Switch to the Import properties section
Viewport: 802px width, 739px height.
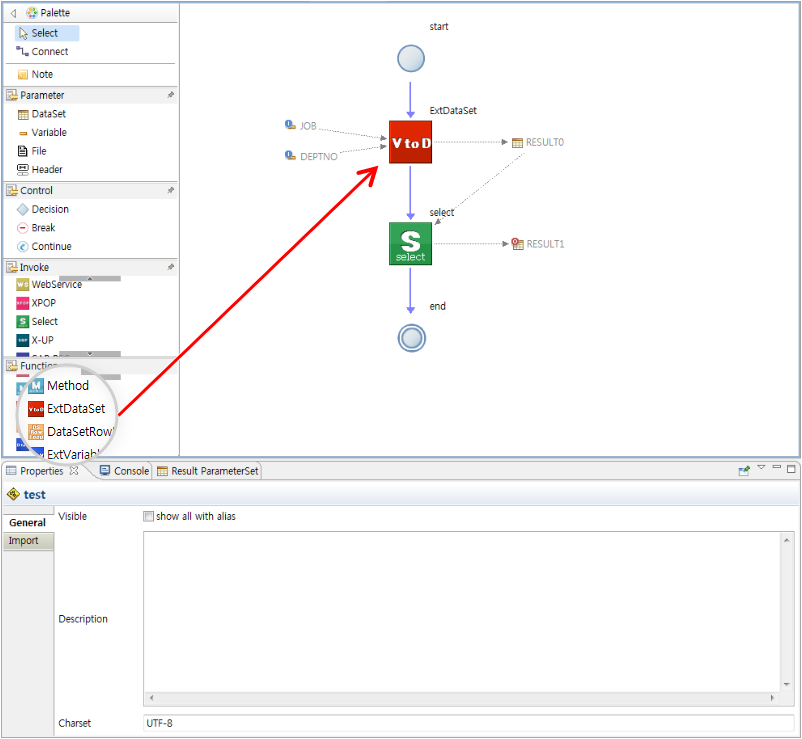tap(24, 541)
